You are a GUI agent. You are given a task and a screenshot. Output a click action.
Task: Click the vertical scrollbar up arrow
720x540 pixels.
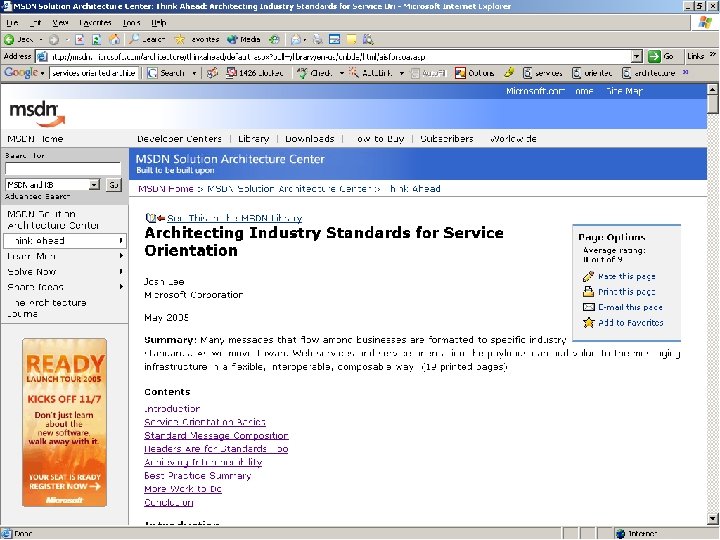[713, 90]
